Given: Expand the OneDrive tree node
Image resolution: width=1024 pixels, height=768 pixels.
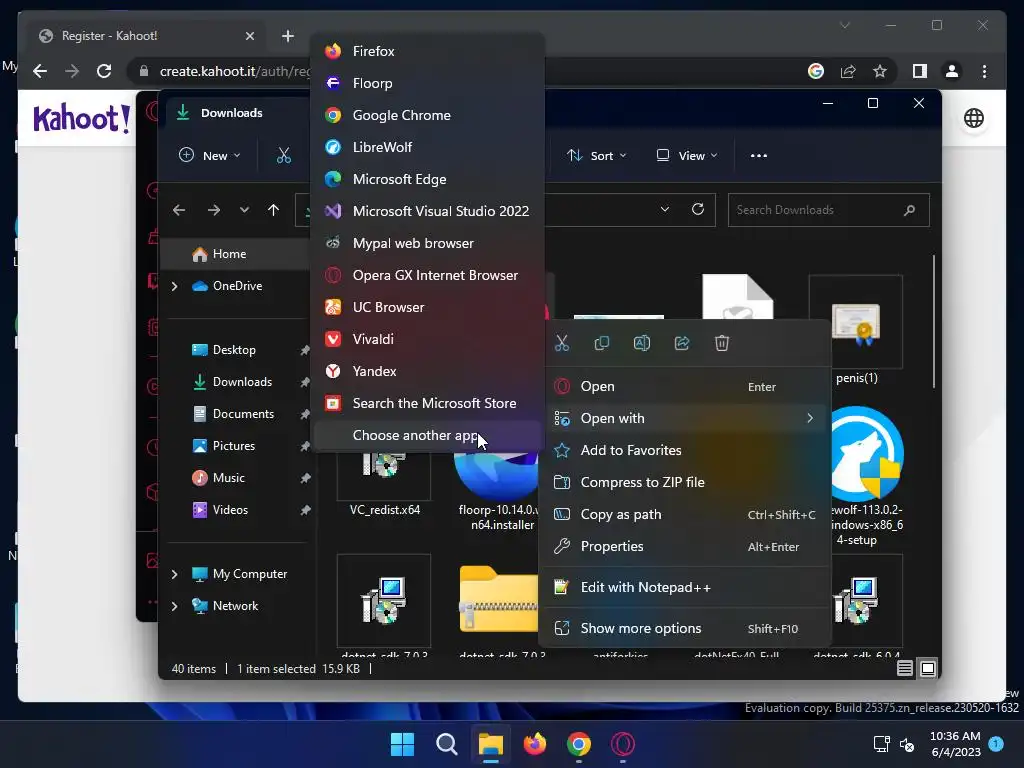Looking at the screenshot, I should (174, 286).
